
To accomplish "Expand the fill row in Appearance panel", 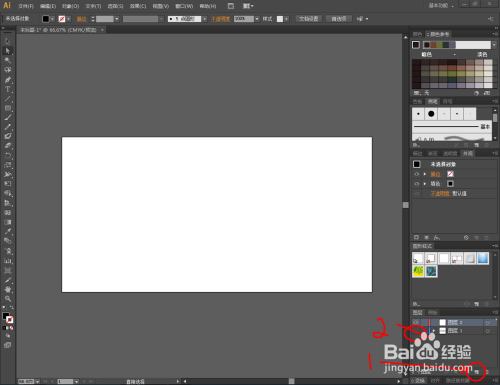I will pos(425,184).
